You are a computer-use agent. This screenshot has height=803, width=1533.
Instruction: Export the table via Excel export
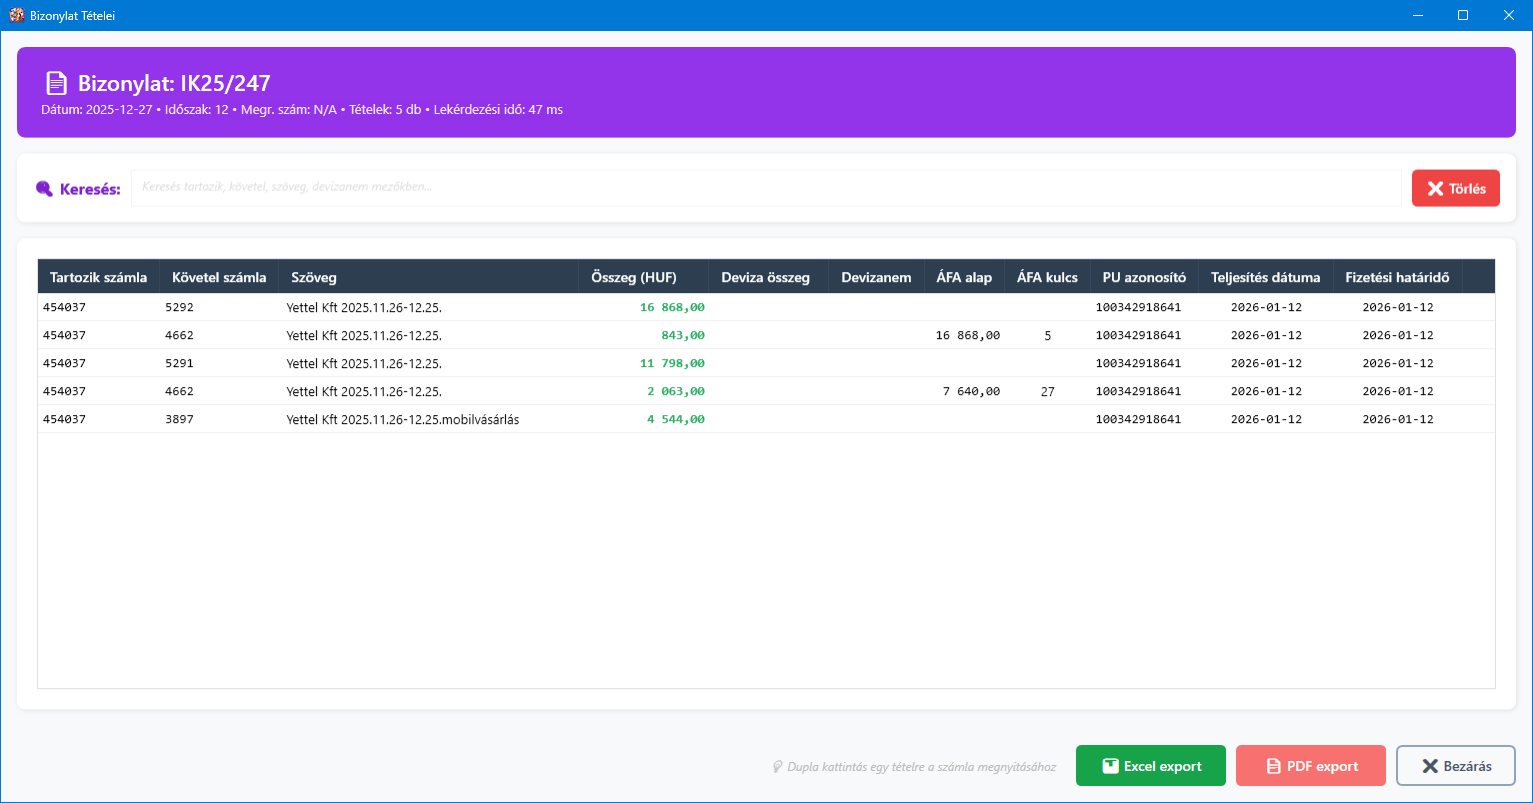(x=1150, y=766)
